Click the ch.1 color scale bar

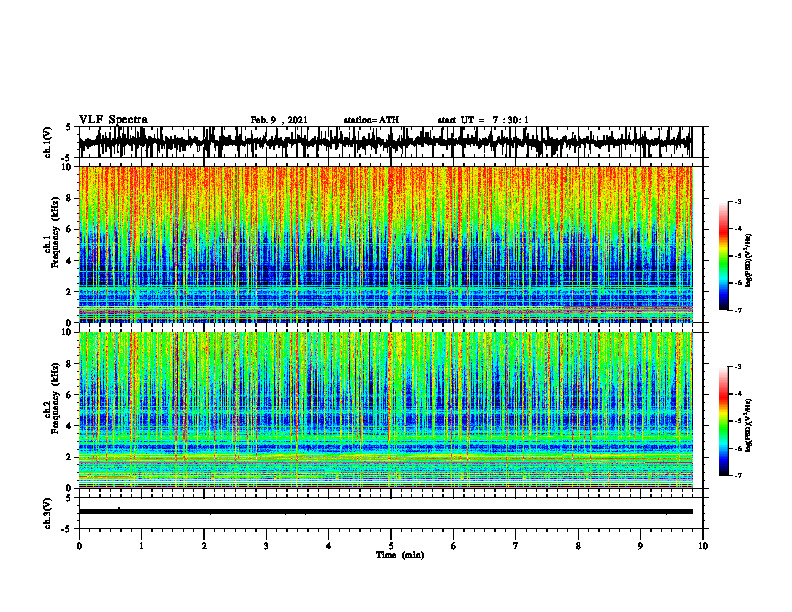click(x=724, y=256)
